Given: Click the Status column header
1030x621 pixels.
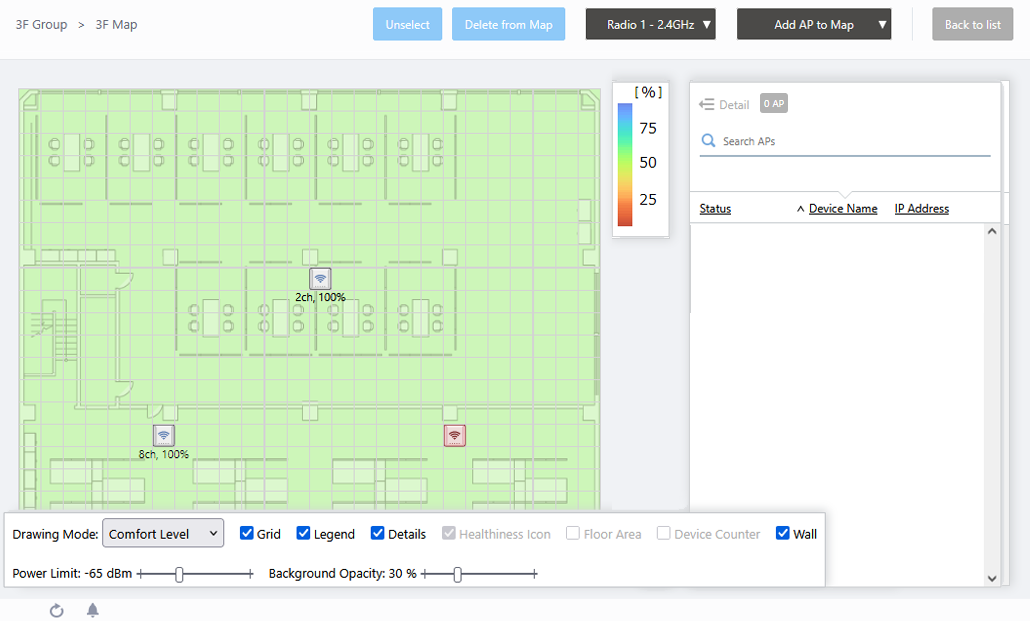Looking at the screenshot, I should 715,209.
